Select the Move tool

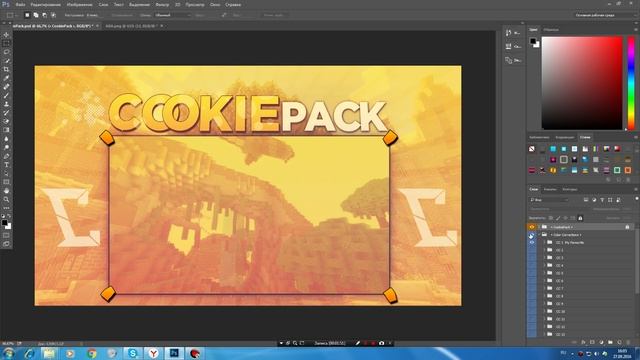pyautogui.click(x=6, y=35)
